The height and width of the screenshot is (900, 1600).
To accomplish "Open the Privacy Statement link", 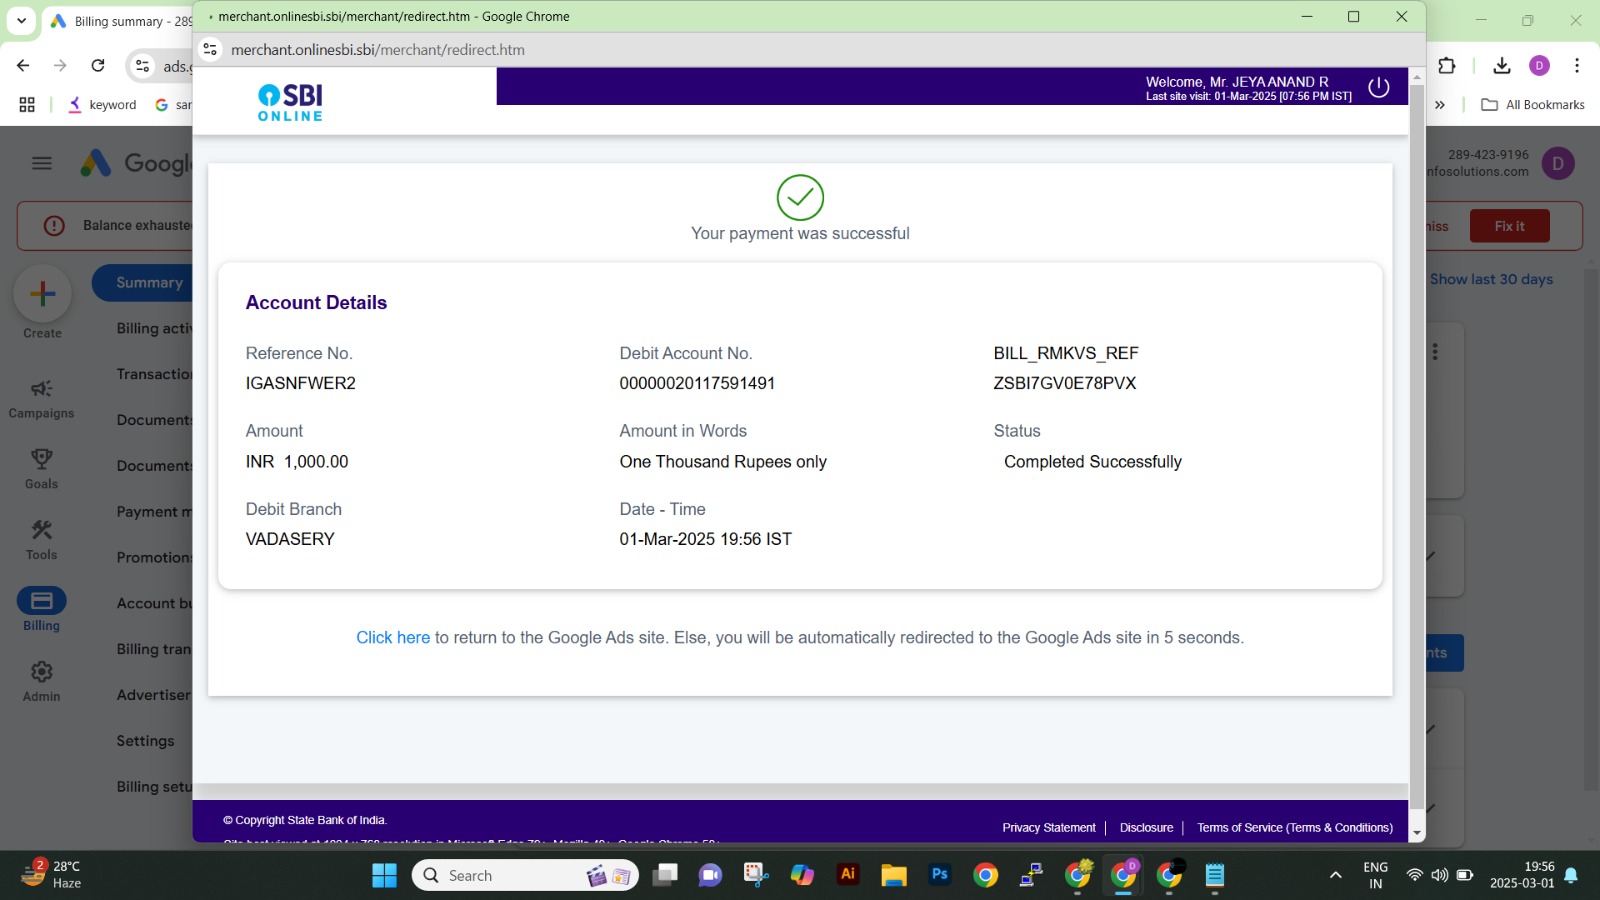I will pyautogui.click(x=1048, y=828).
